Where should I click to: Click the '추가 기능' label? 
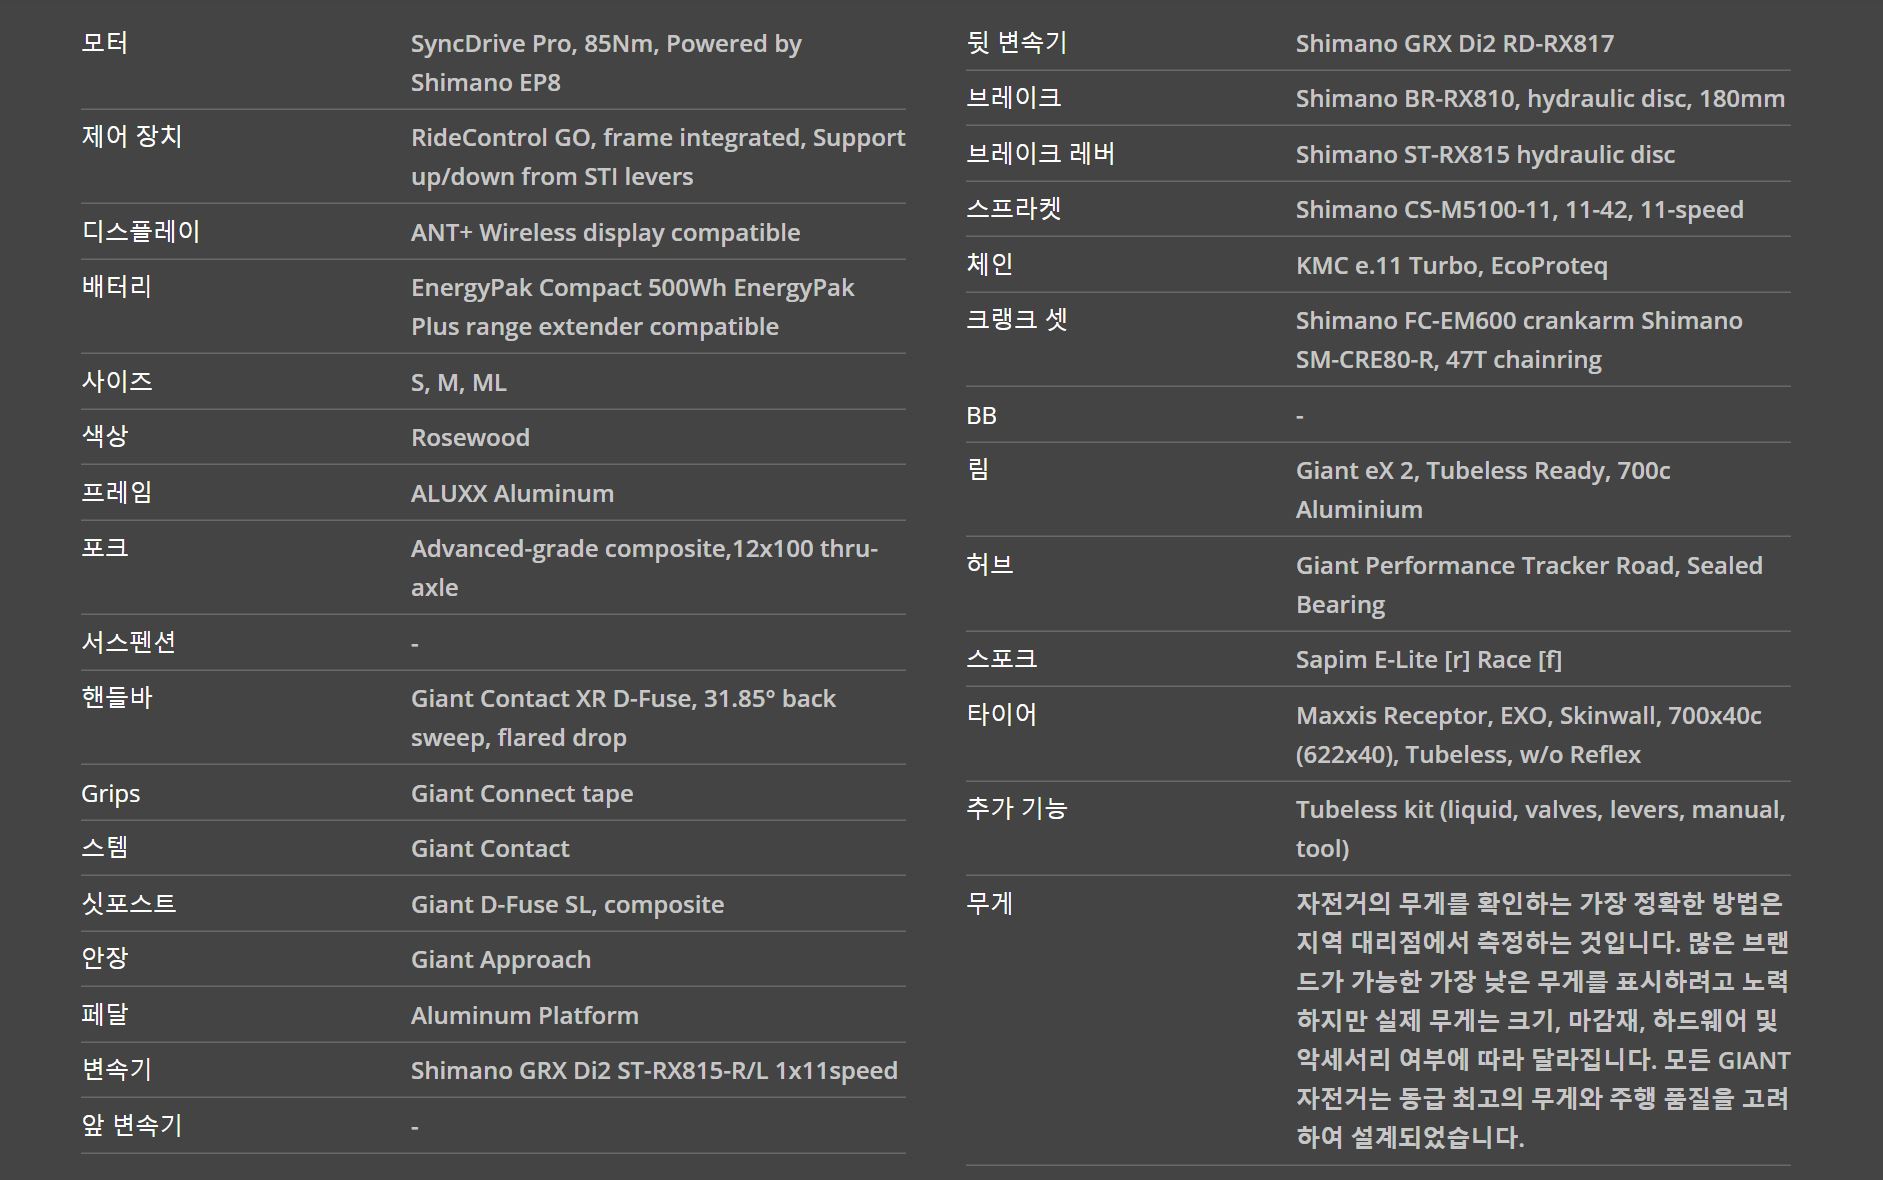1017,809
